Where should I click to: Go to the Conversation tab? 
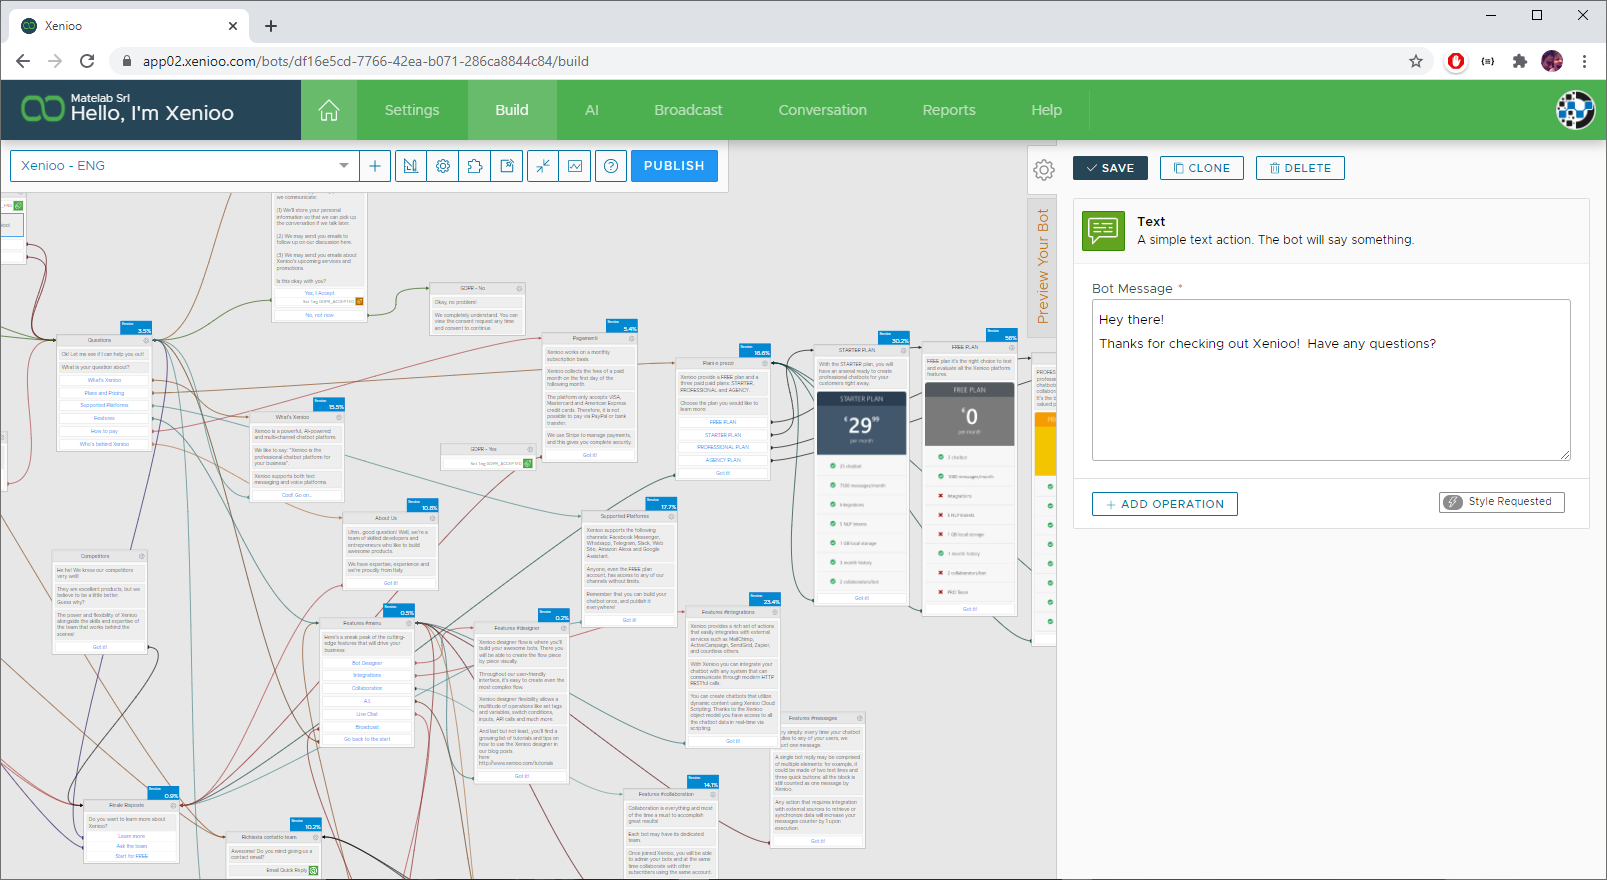click(823, 110)
